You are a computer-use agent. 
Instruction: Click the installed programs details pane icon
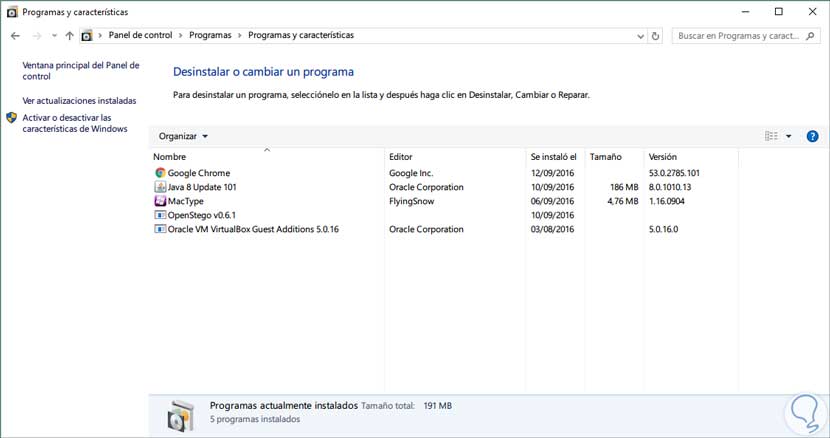(181, 416)
